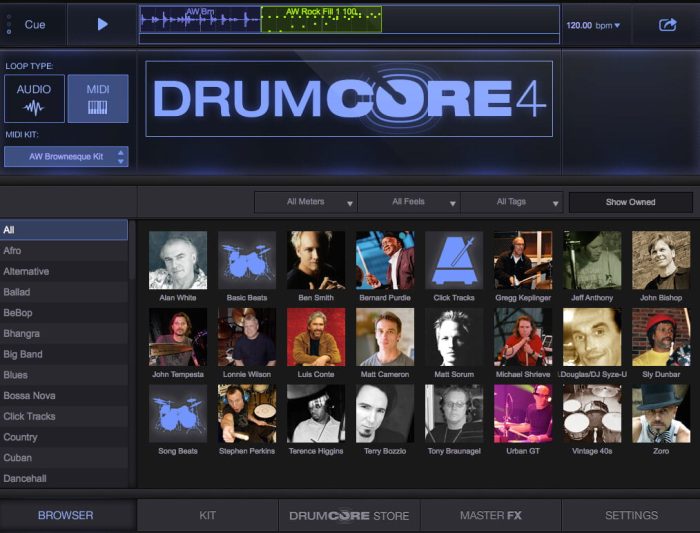Open the Luis Conte drummer pack
Viewport: 700px width, 533px height.
tap(316, 337)
